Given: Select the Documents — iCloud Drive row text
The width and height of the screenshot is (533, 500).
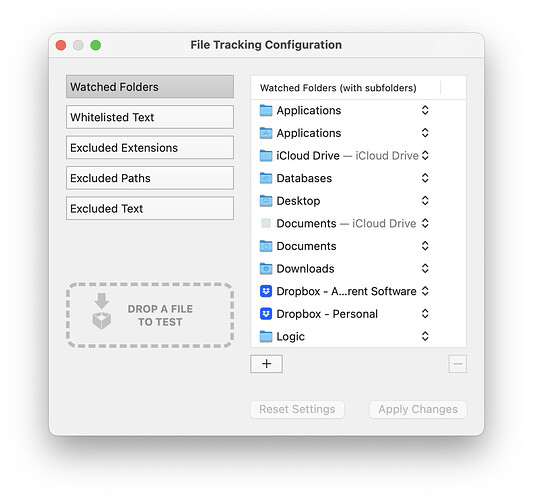Looking at the screenshot, I should [x=346, y=223].
